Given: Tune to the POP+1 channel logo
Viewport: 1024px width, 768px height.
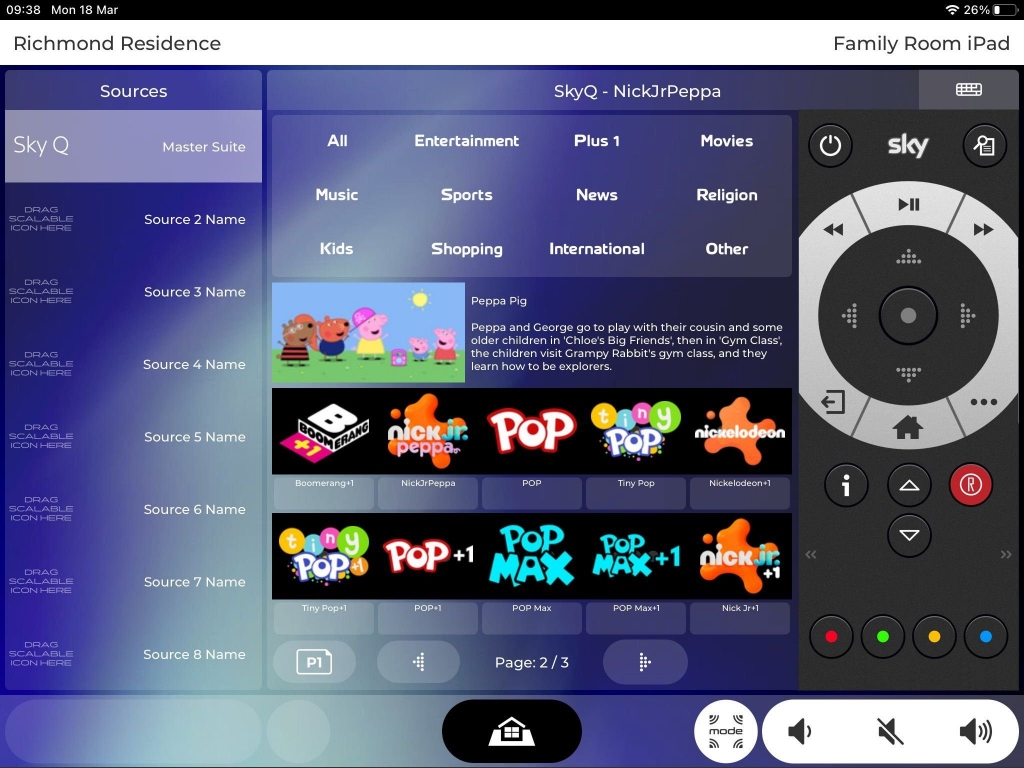Looking at the screenshot, I should click(428, 556).
